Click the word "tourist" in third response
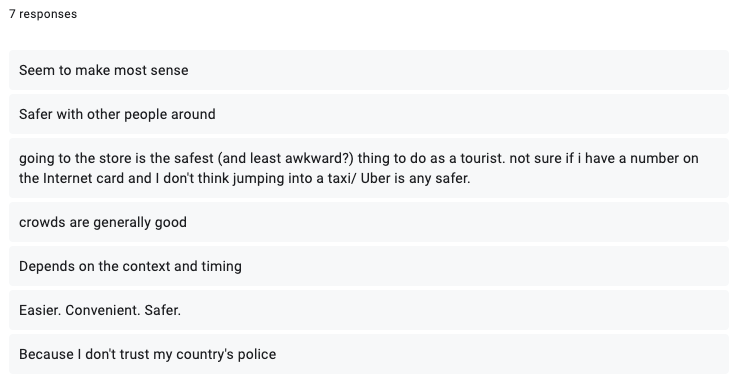Viewport: 743px width, 387px height. 481,158
